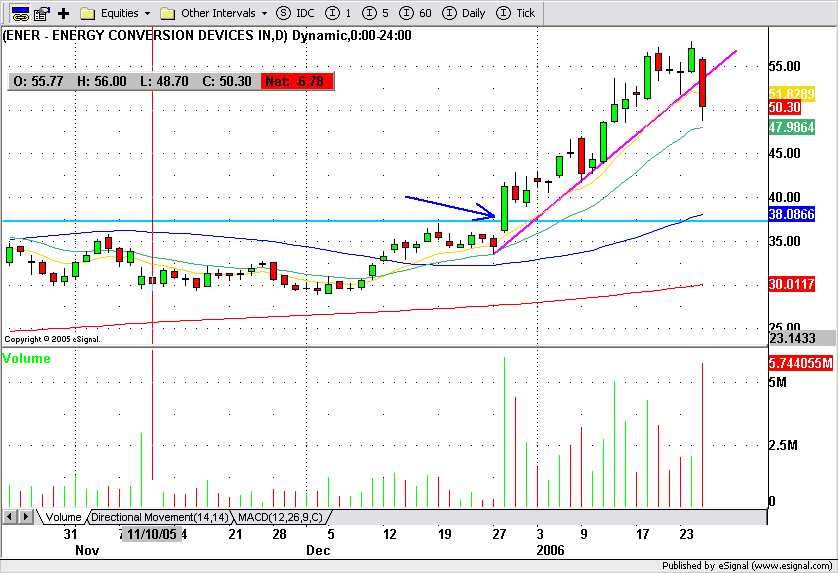Switch to the 5-minute interval
Viewport: 838px width, 573px height.
[375, 13]
